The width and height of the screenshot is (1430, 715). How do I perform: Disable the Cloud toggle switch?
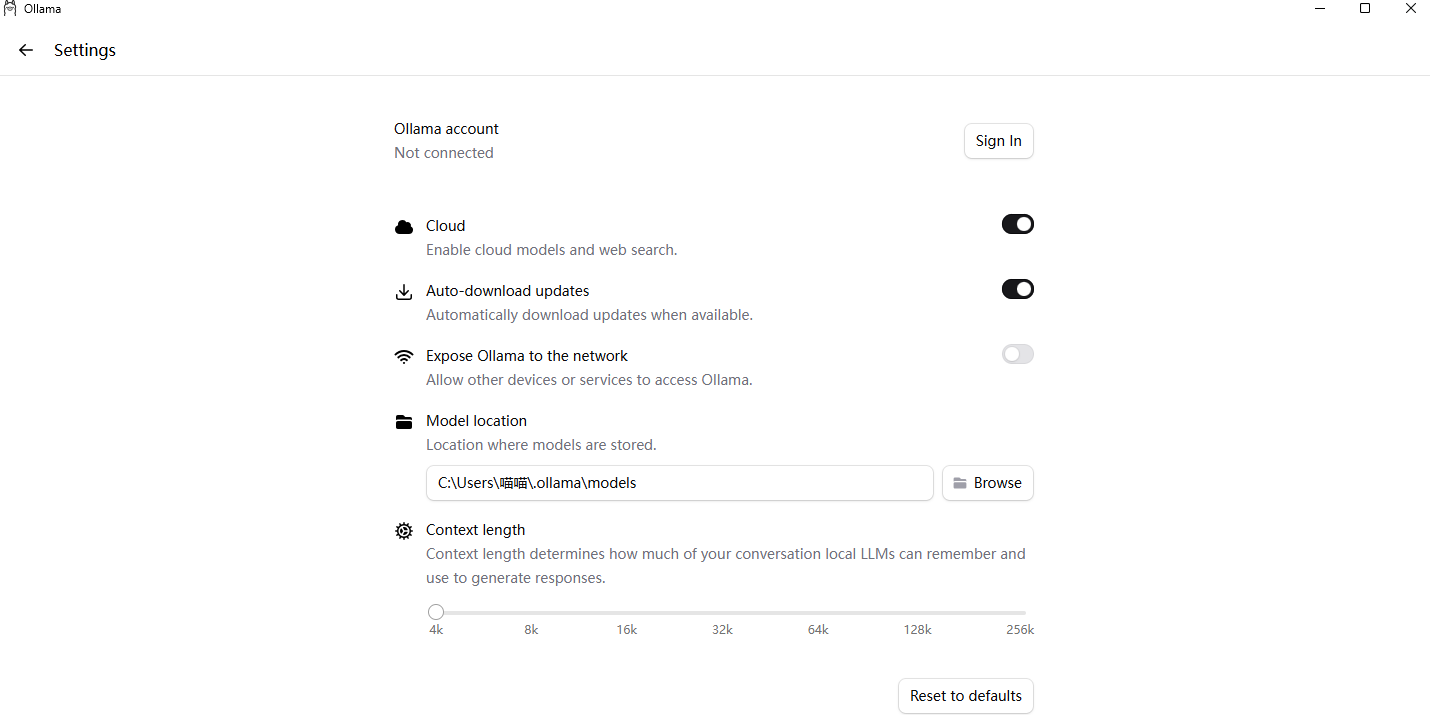[x=1018, y=224]
